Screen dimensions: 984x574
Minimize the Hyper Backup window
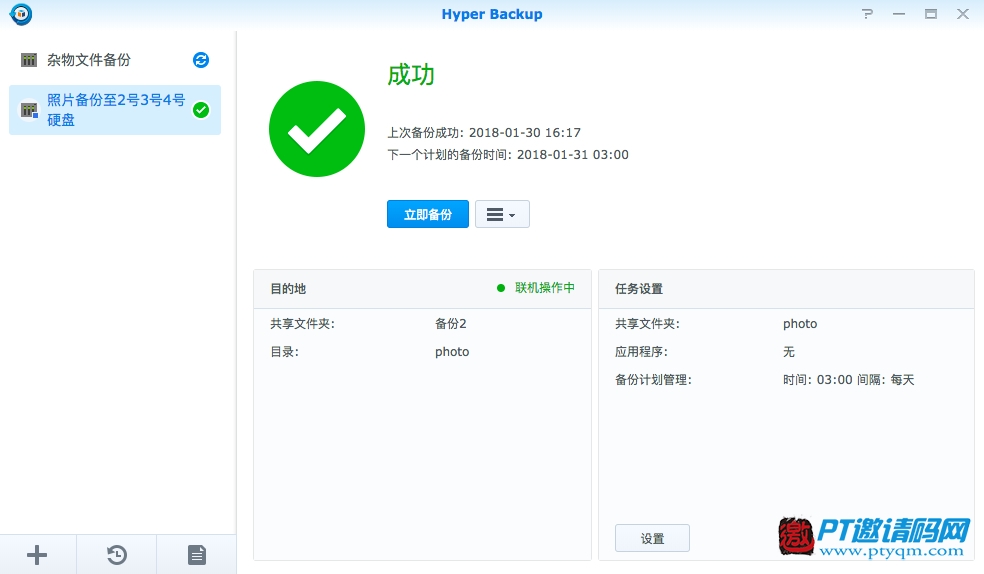point(899,14)
